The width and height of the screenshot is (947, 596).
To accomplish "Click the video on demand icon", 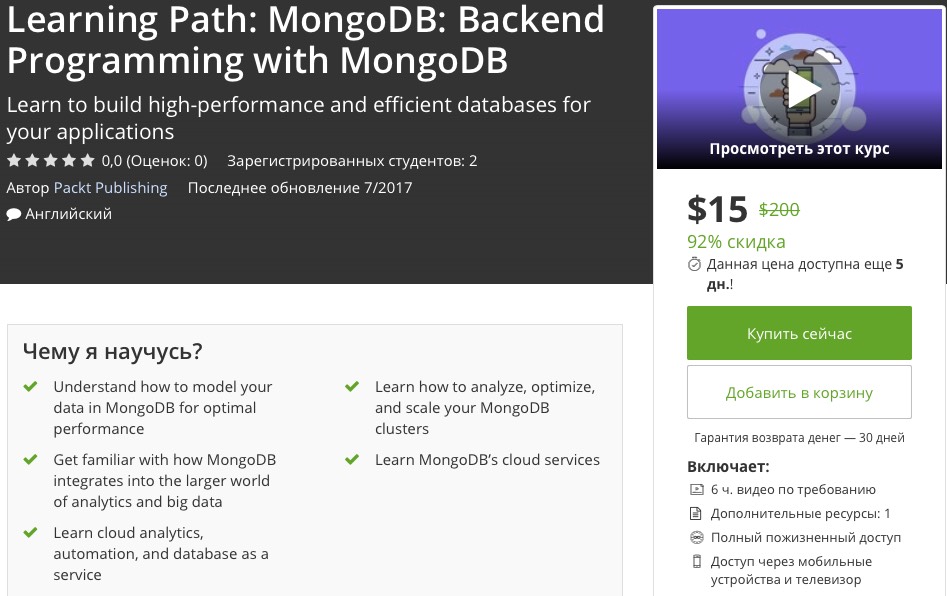I will (x=696, y=490).
